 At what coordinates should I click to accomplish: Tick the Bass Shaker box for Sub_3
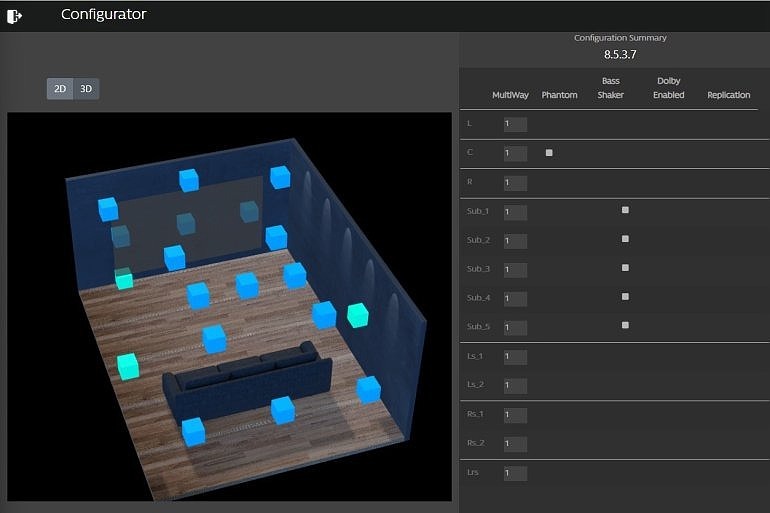click(625, 268)
